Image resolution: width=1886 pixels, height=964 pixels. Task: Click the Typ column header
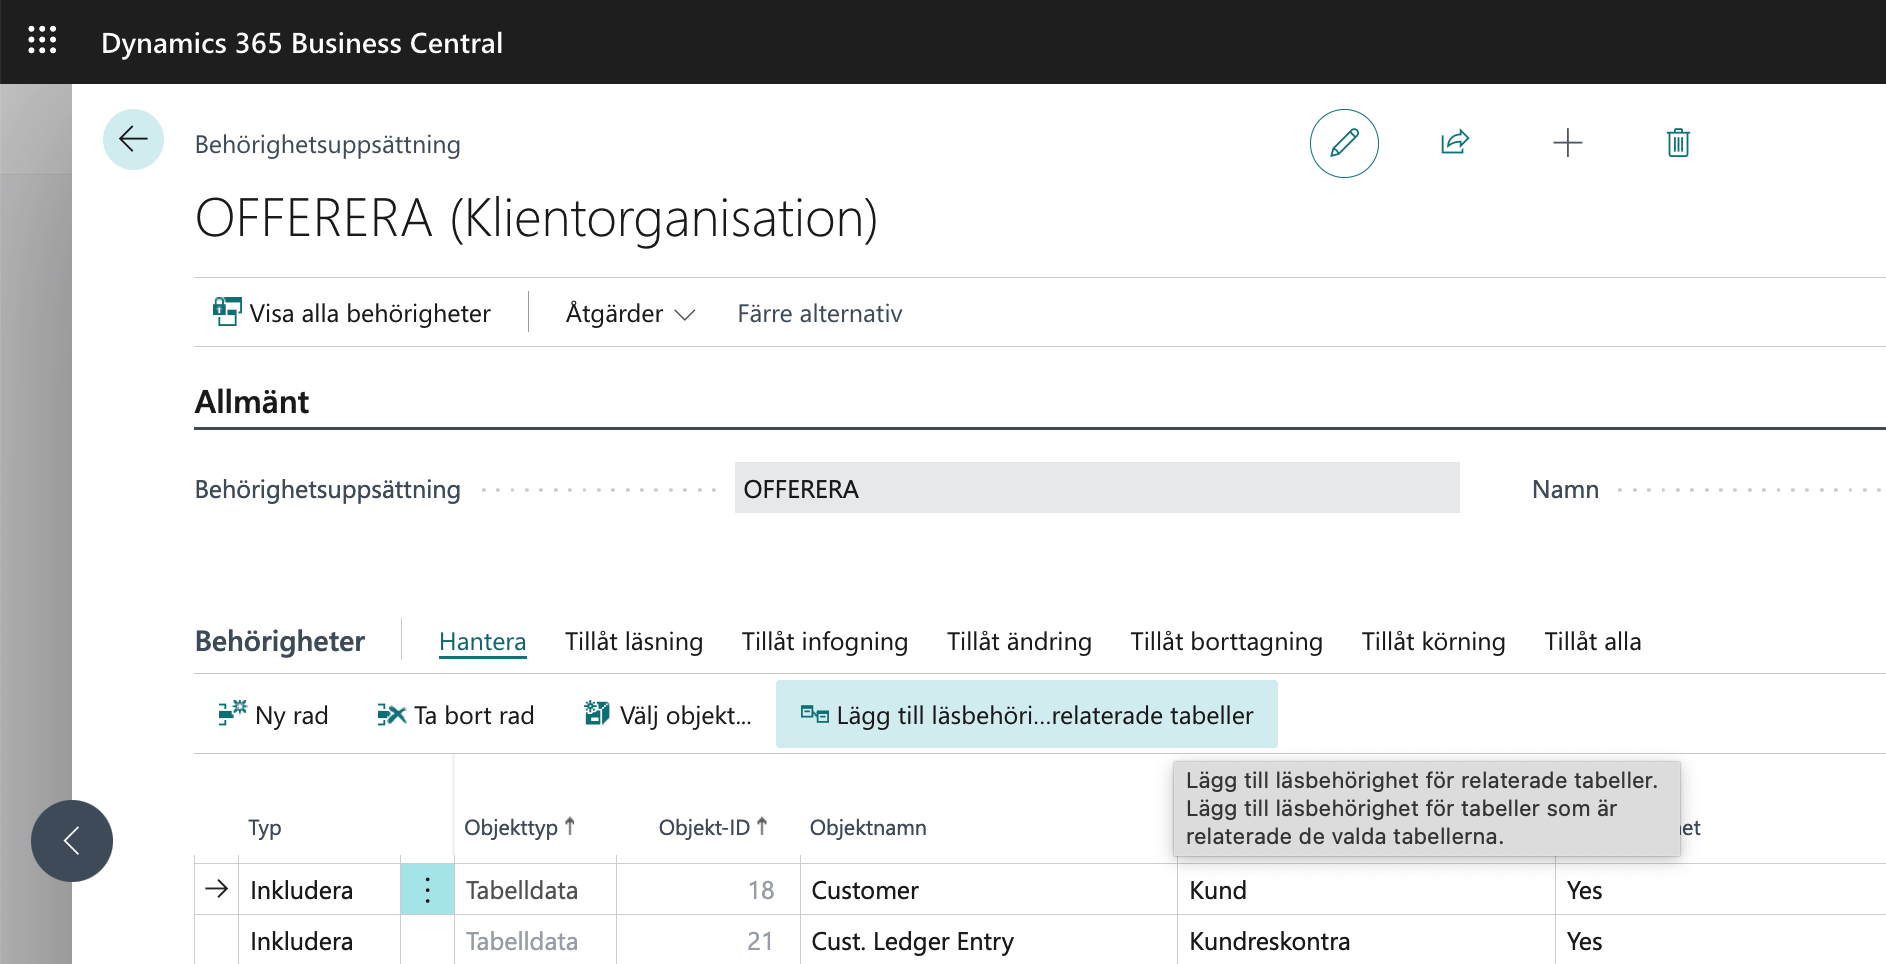click(265, 827)
